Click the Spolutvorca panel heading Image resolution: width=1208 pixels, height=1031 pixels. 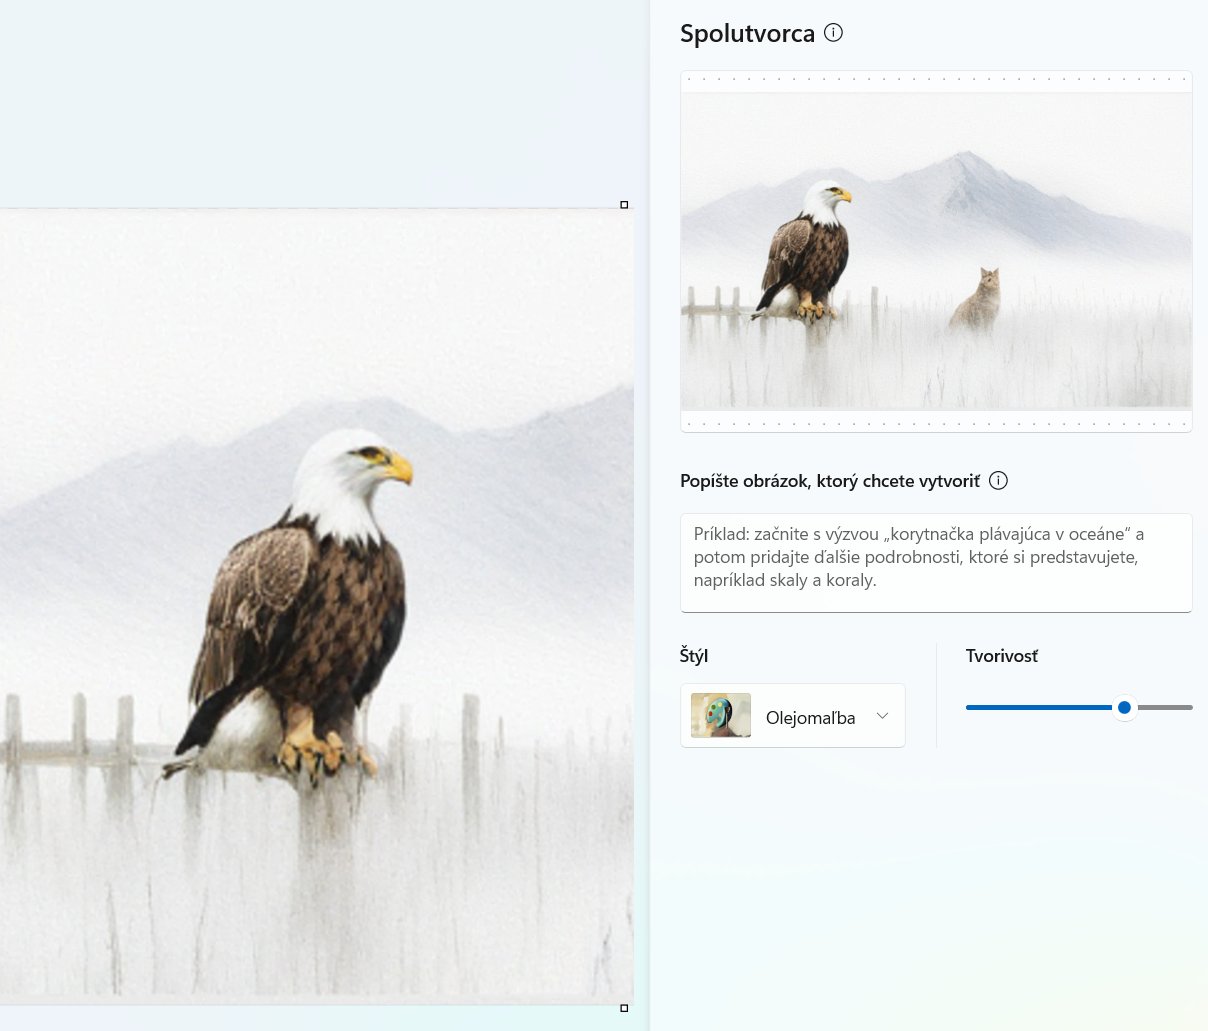coord(747,34)
